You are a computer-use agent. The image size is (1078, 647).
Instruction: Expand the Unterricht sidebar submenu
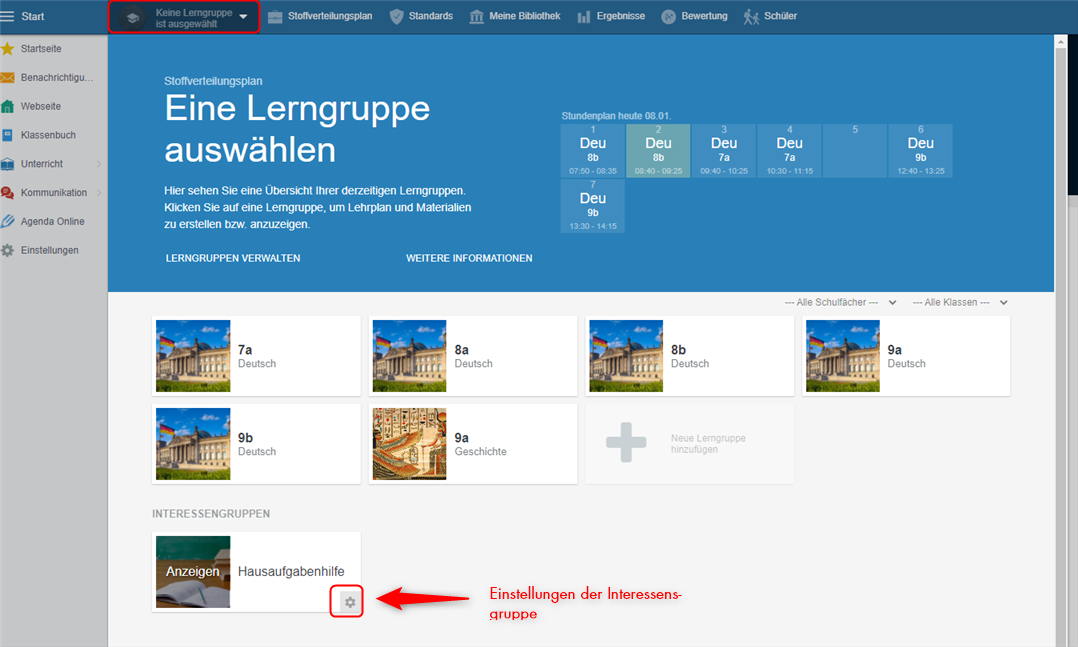tap(98, 164)
